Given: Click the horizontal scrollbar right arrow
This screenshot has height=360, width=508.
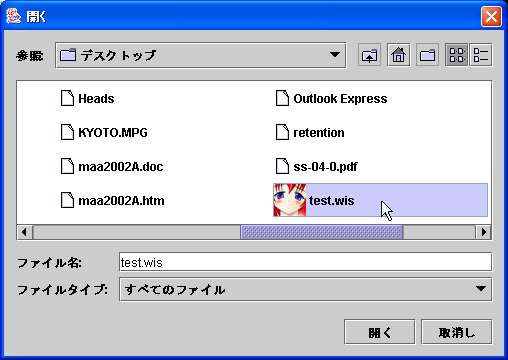Looking at the screenshot, I should point(483,232).
